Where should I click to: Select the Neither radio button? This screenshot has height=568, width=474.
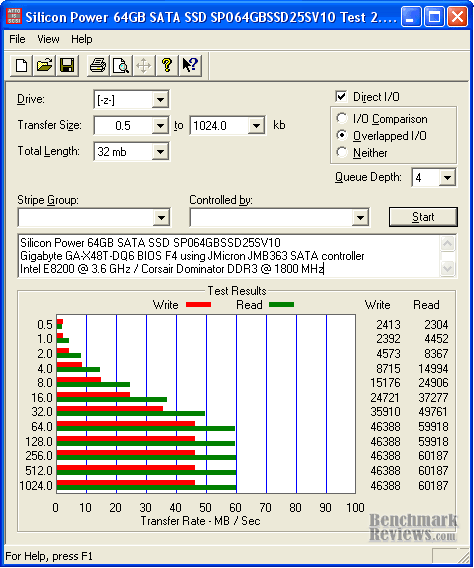click(x=341, y=152)
